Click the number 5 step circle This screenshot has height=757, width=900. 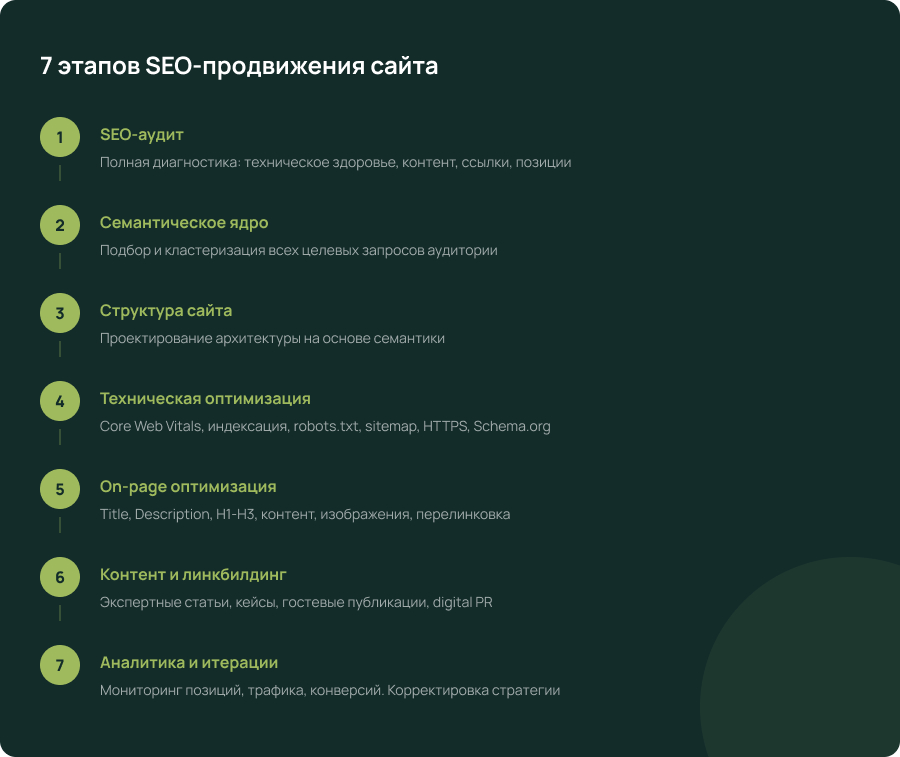tap(60, 489)
